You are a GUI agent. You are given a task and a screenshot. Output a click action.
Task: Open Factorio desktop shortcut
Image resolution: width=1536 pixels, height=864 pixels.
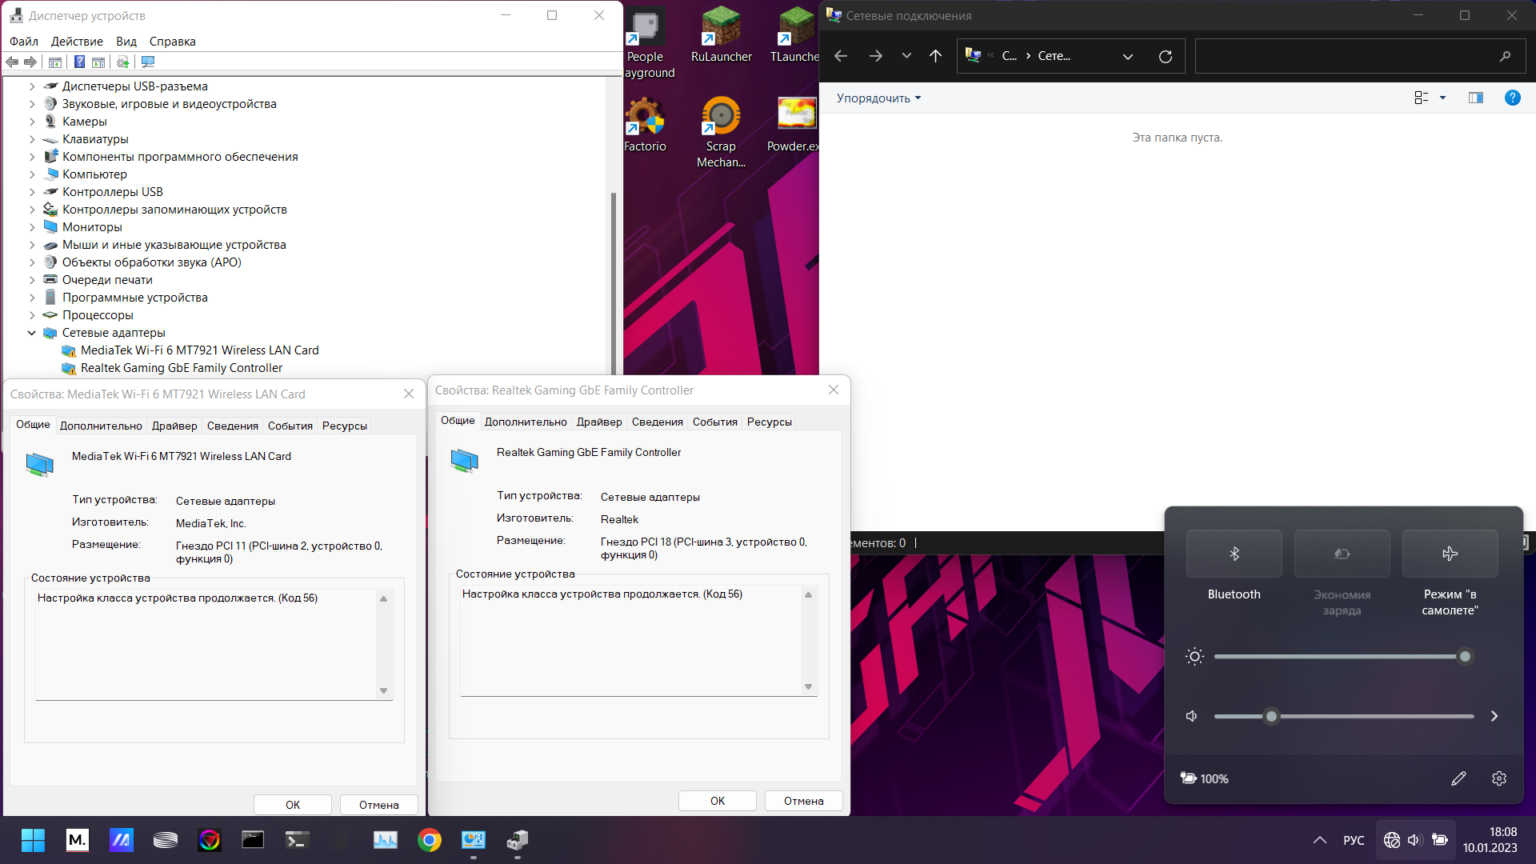pos(645,125)
